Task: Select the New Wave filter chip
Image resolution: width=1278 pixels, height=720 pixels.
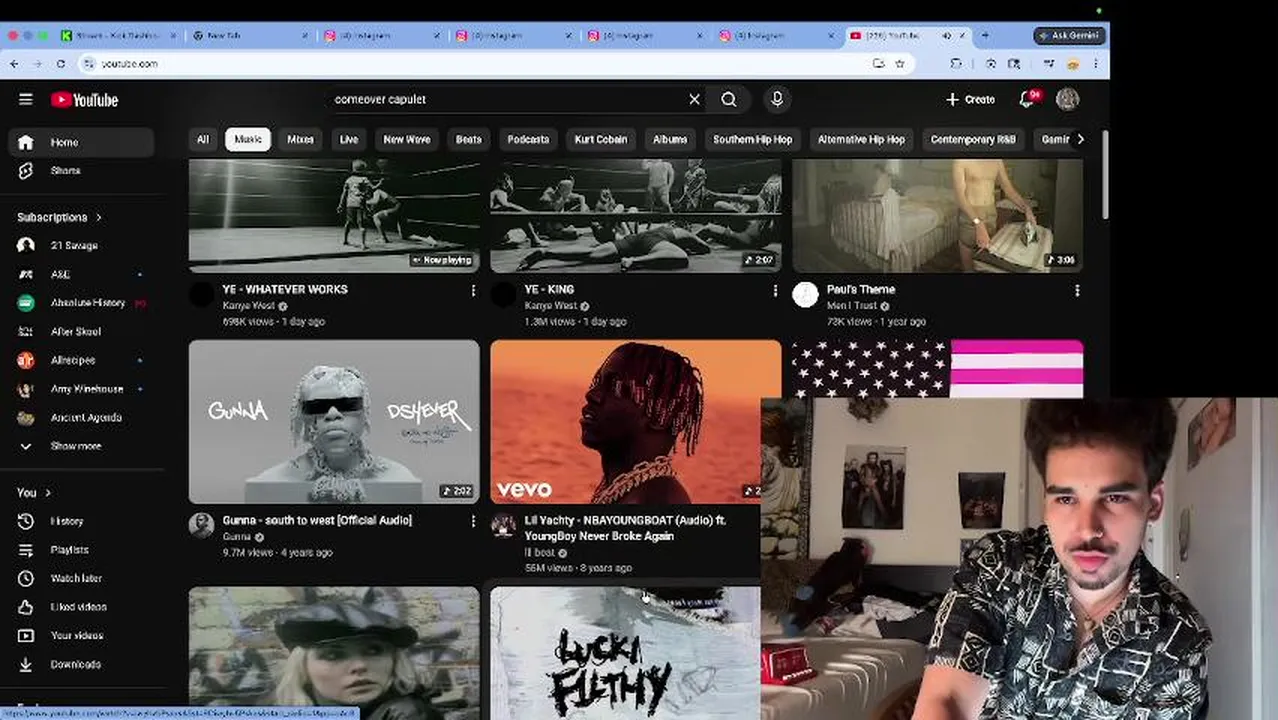Action: coord(407,139)
